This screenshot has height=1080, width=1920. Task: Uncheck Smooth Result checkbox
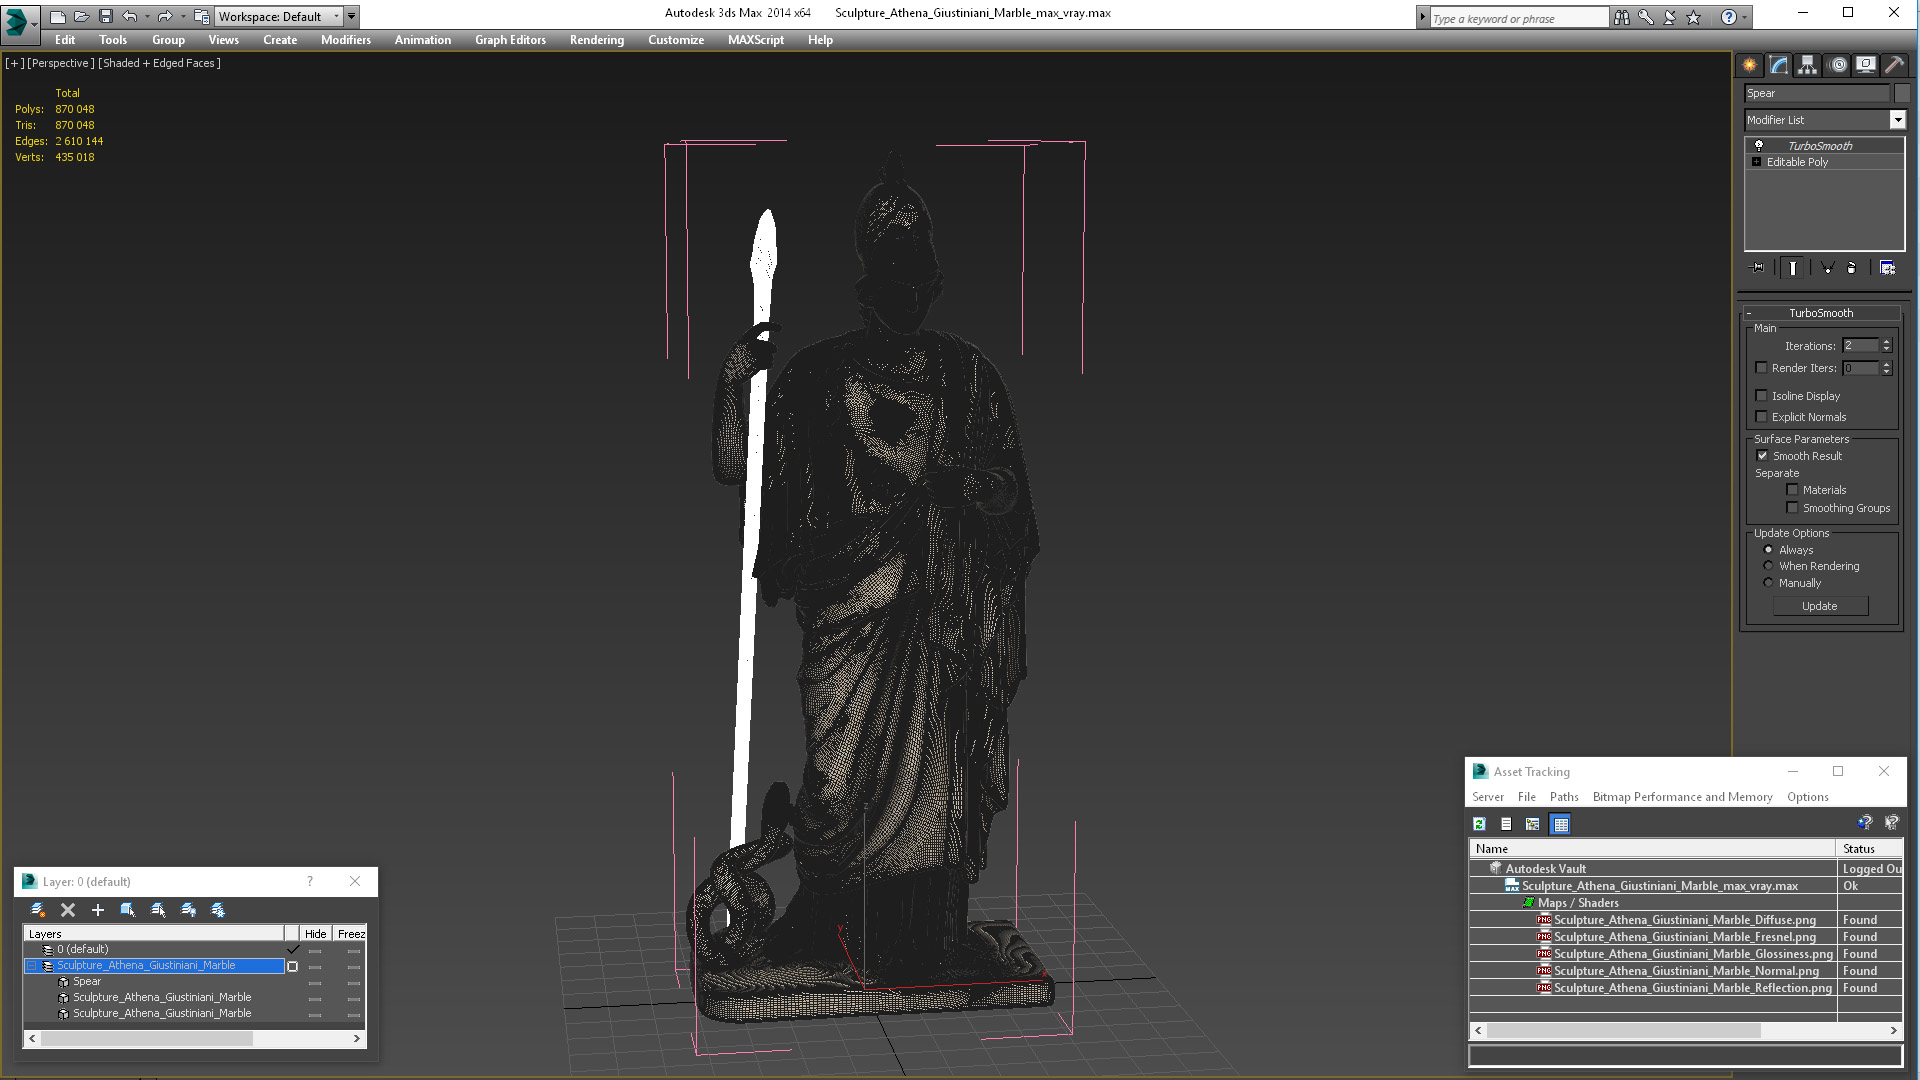click(x=1762, y=456)
